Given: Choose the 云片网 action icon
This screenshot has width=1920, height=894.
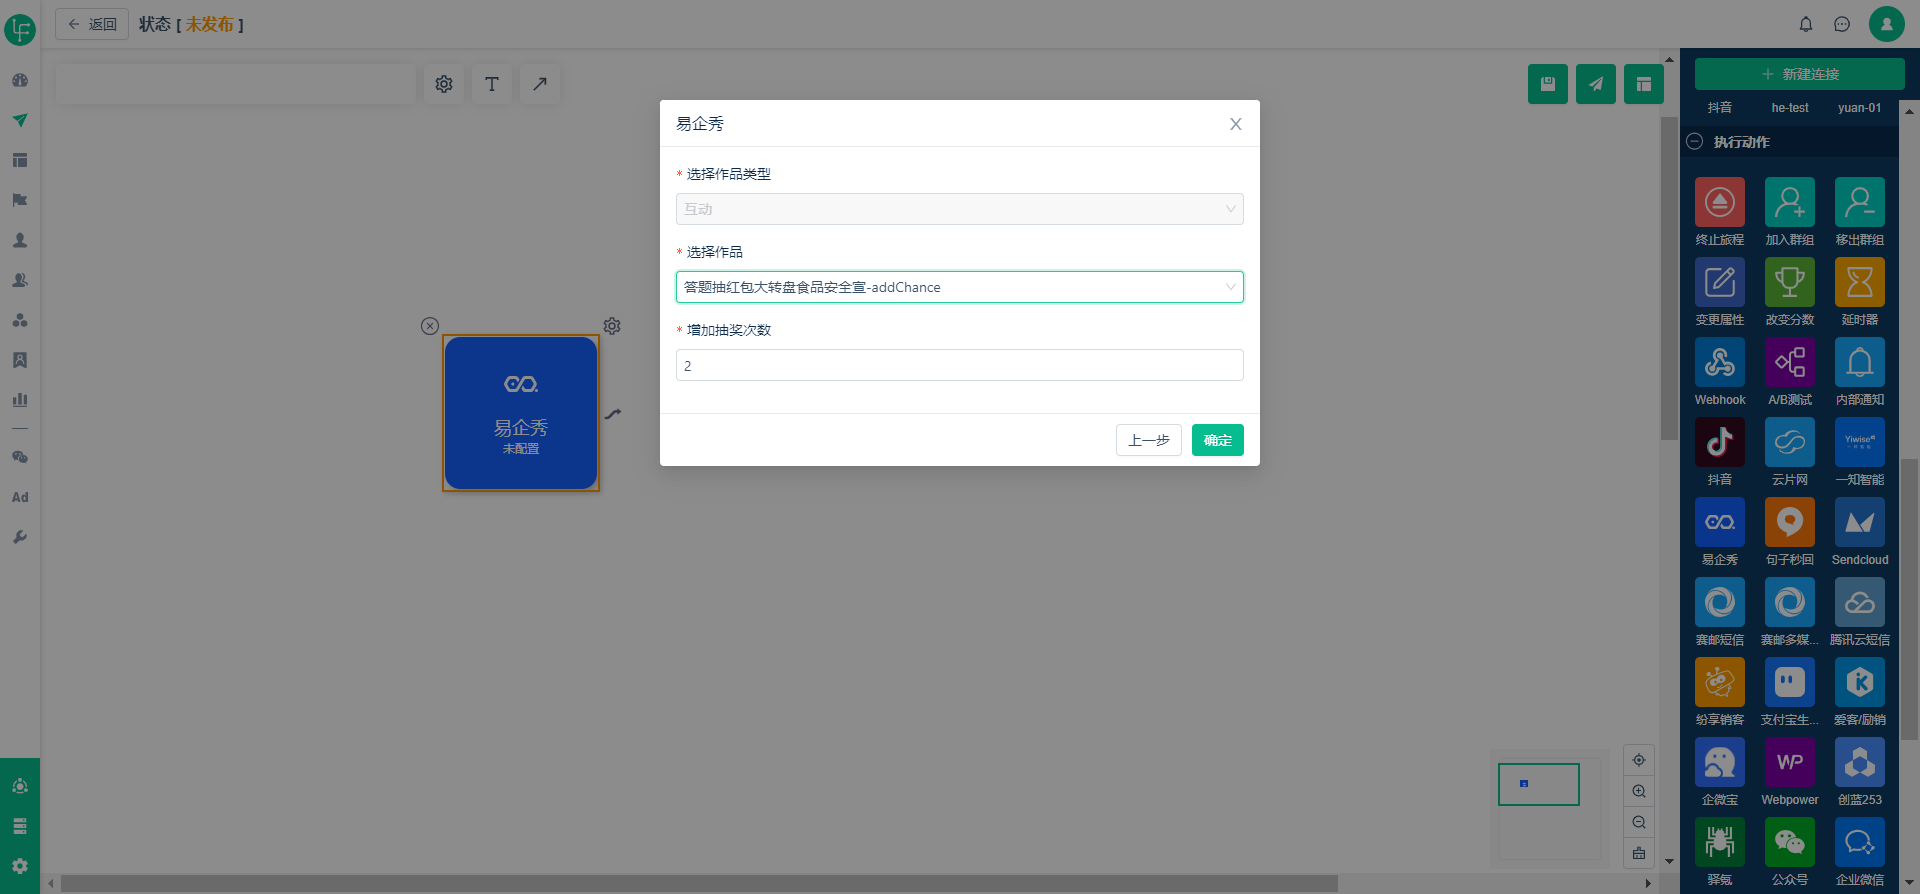Looking at the screenshot, I should [x=1789, y=442].
